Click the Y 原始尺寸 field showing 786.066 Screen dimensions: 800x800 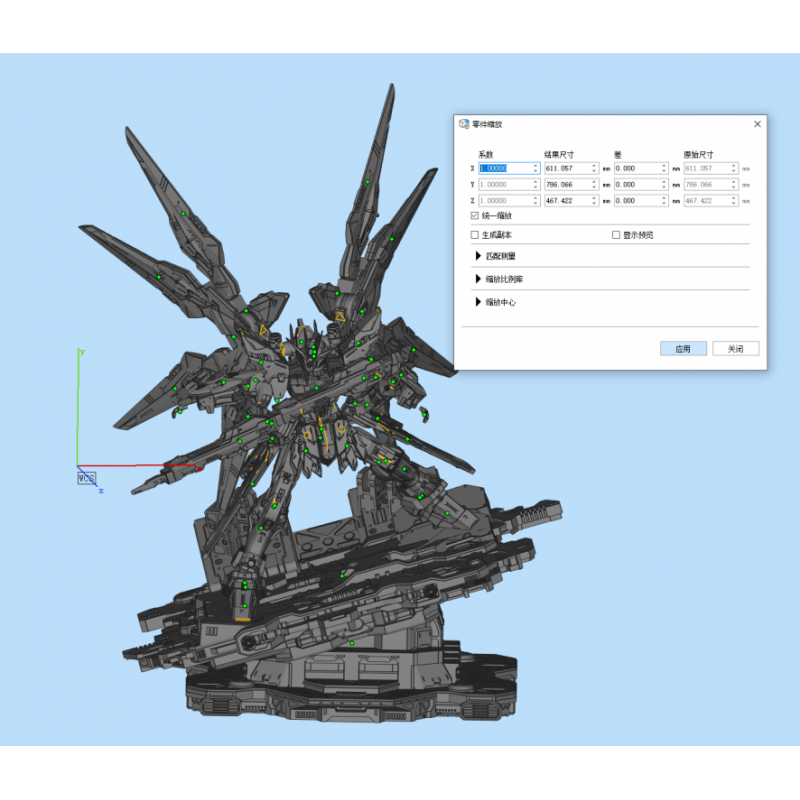pyautogui.click(x=711, y=185)
